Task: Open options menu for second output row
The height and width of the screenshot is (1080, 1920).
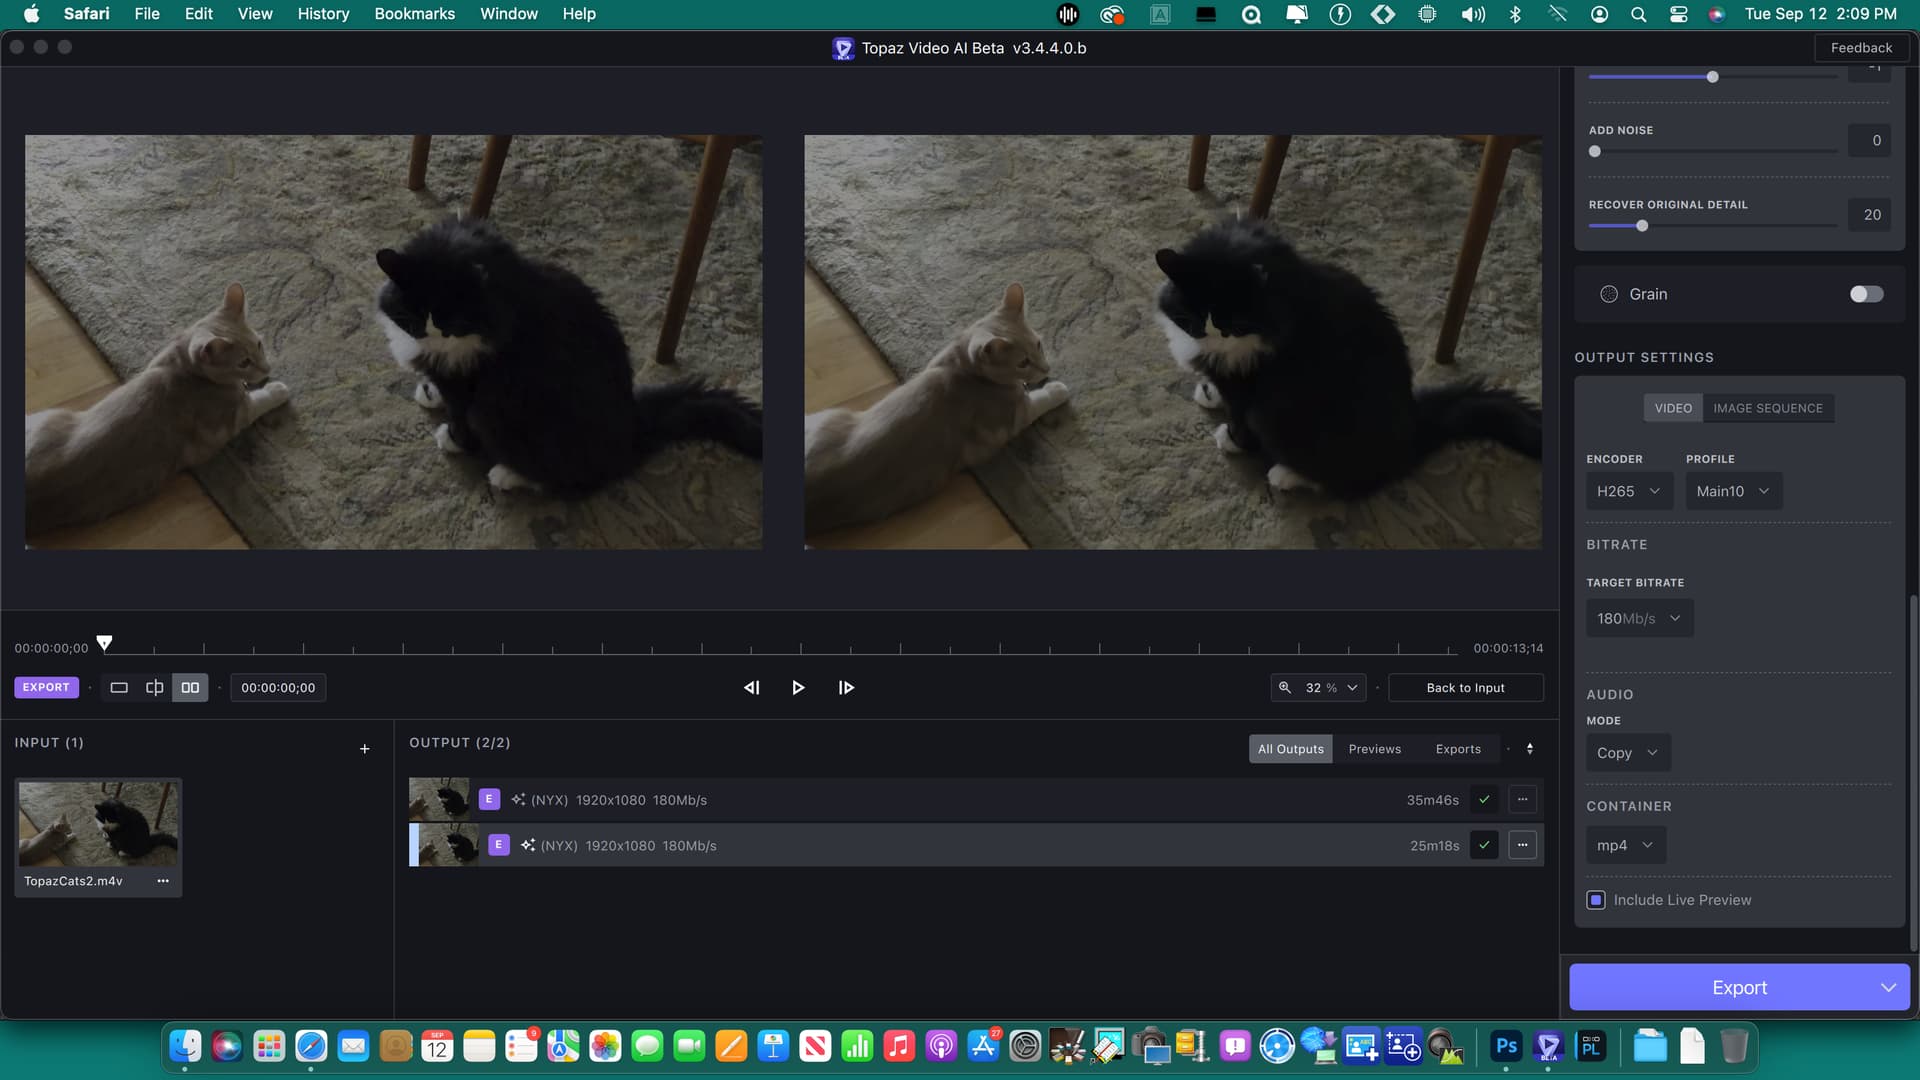Action: (x=1522, y=845)
